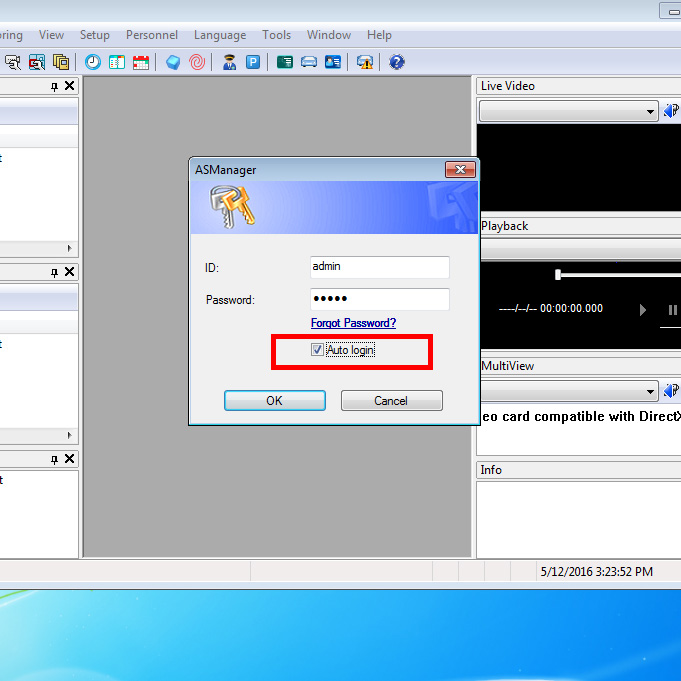Click the ID input field containing admin
681x681 pixels.
pos(380,267)
